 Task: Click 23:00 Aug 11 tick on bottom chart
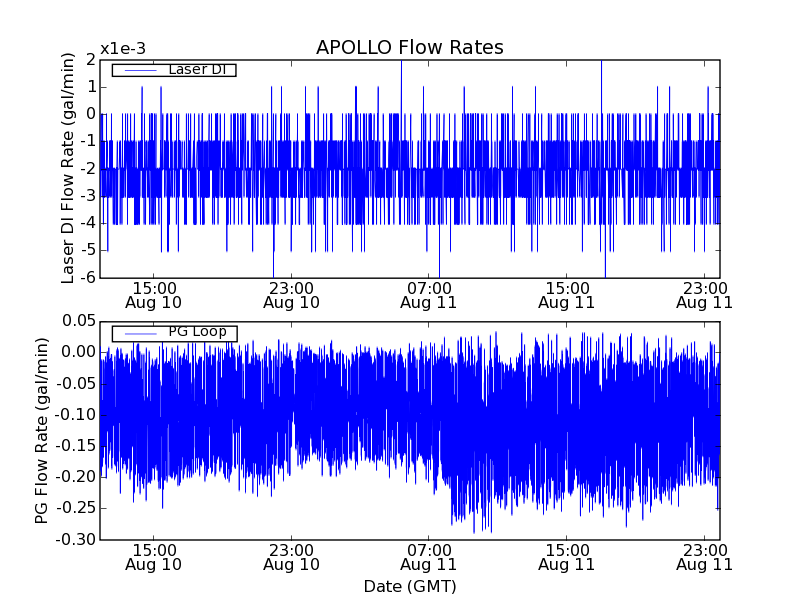pos(704,557)
